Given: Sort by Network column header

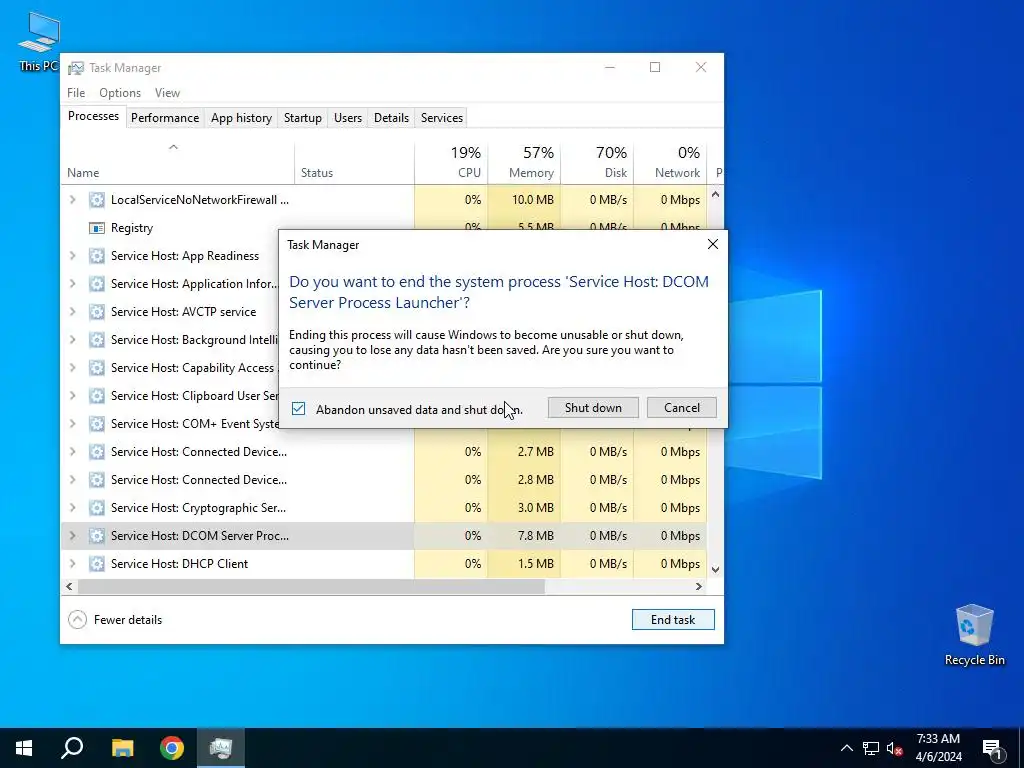Looking at the screenshot, I should point(670,163).
